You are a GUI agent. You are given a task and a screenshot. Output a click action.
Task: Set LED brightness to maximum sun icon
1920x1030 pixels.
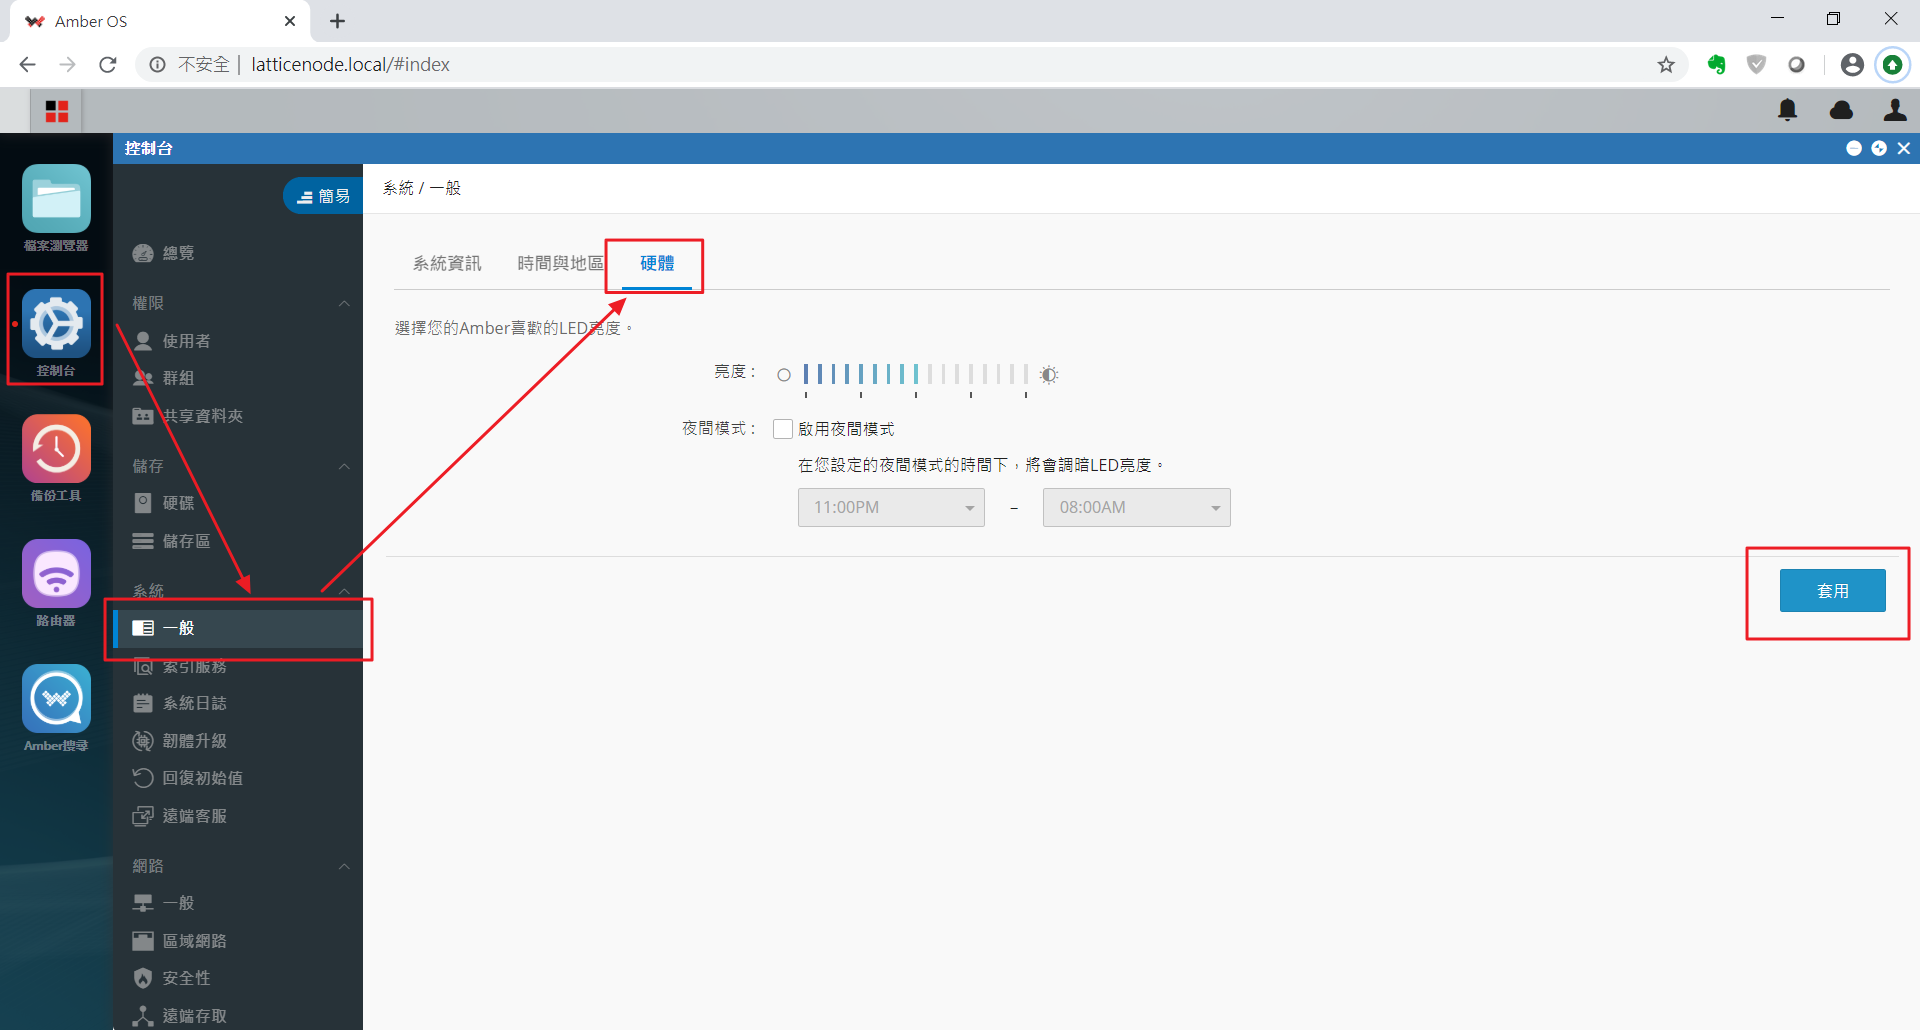[1048, 375]
